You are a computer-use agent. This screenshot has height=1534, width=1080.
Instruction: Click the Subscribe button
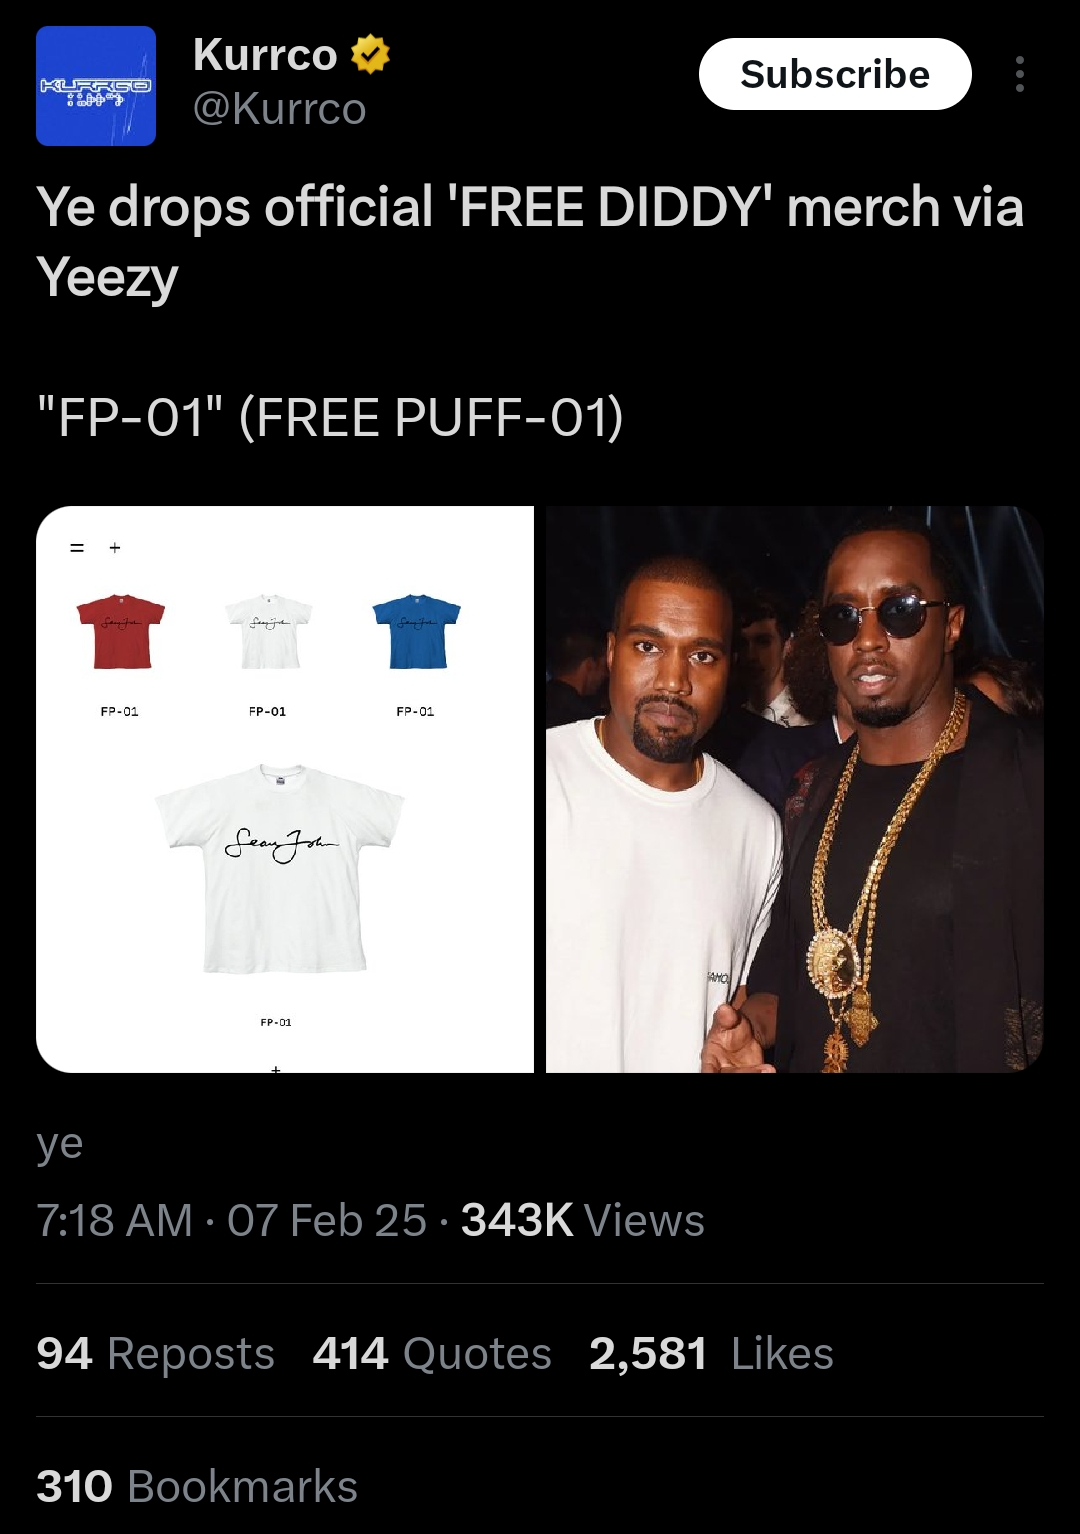[x=835, y=74]
